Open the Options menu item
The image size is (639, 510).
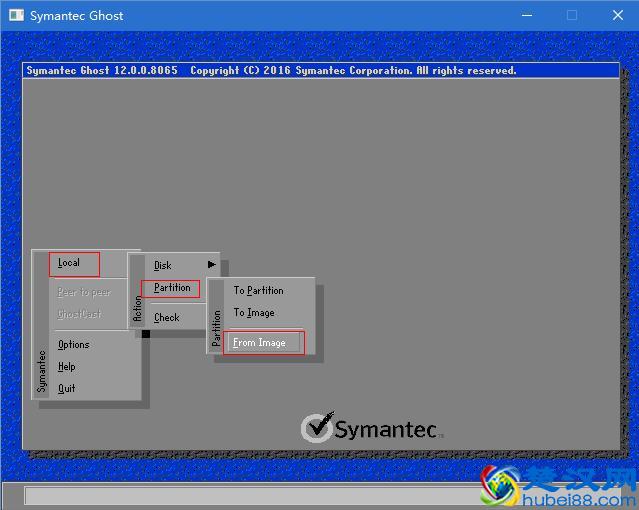(x=74, y=345)
